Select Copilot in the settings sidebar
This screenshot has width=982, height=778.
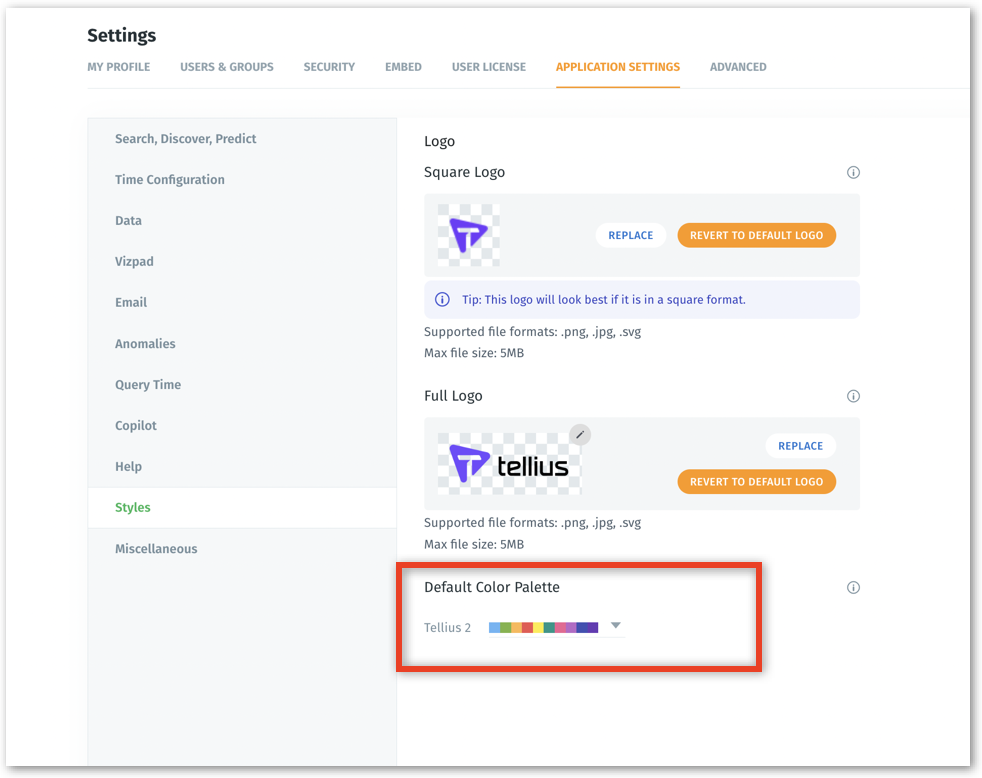136,426
